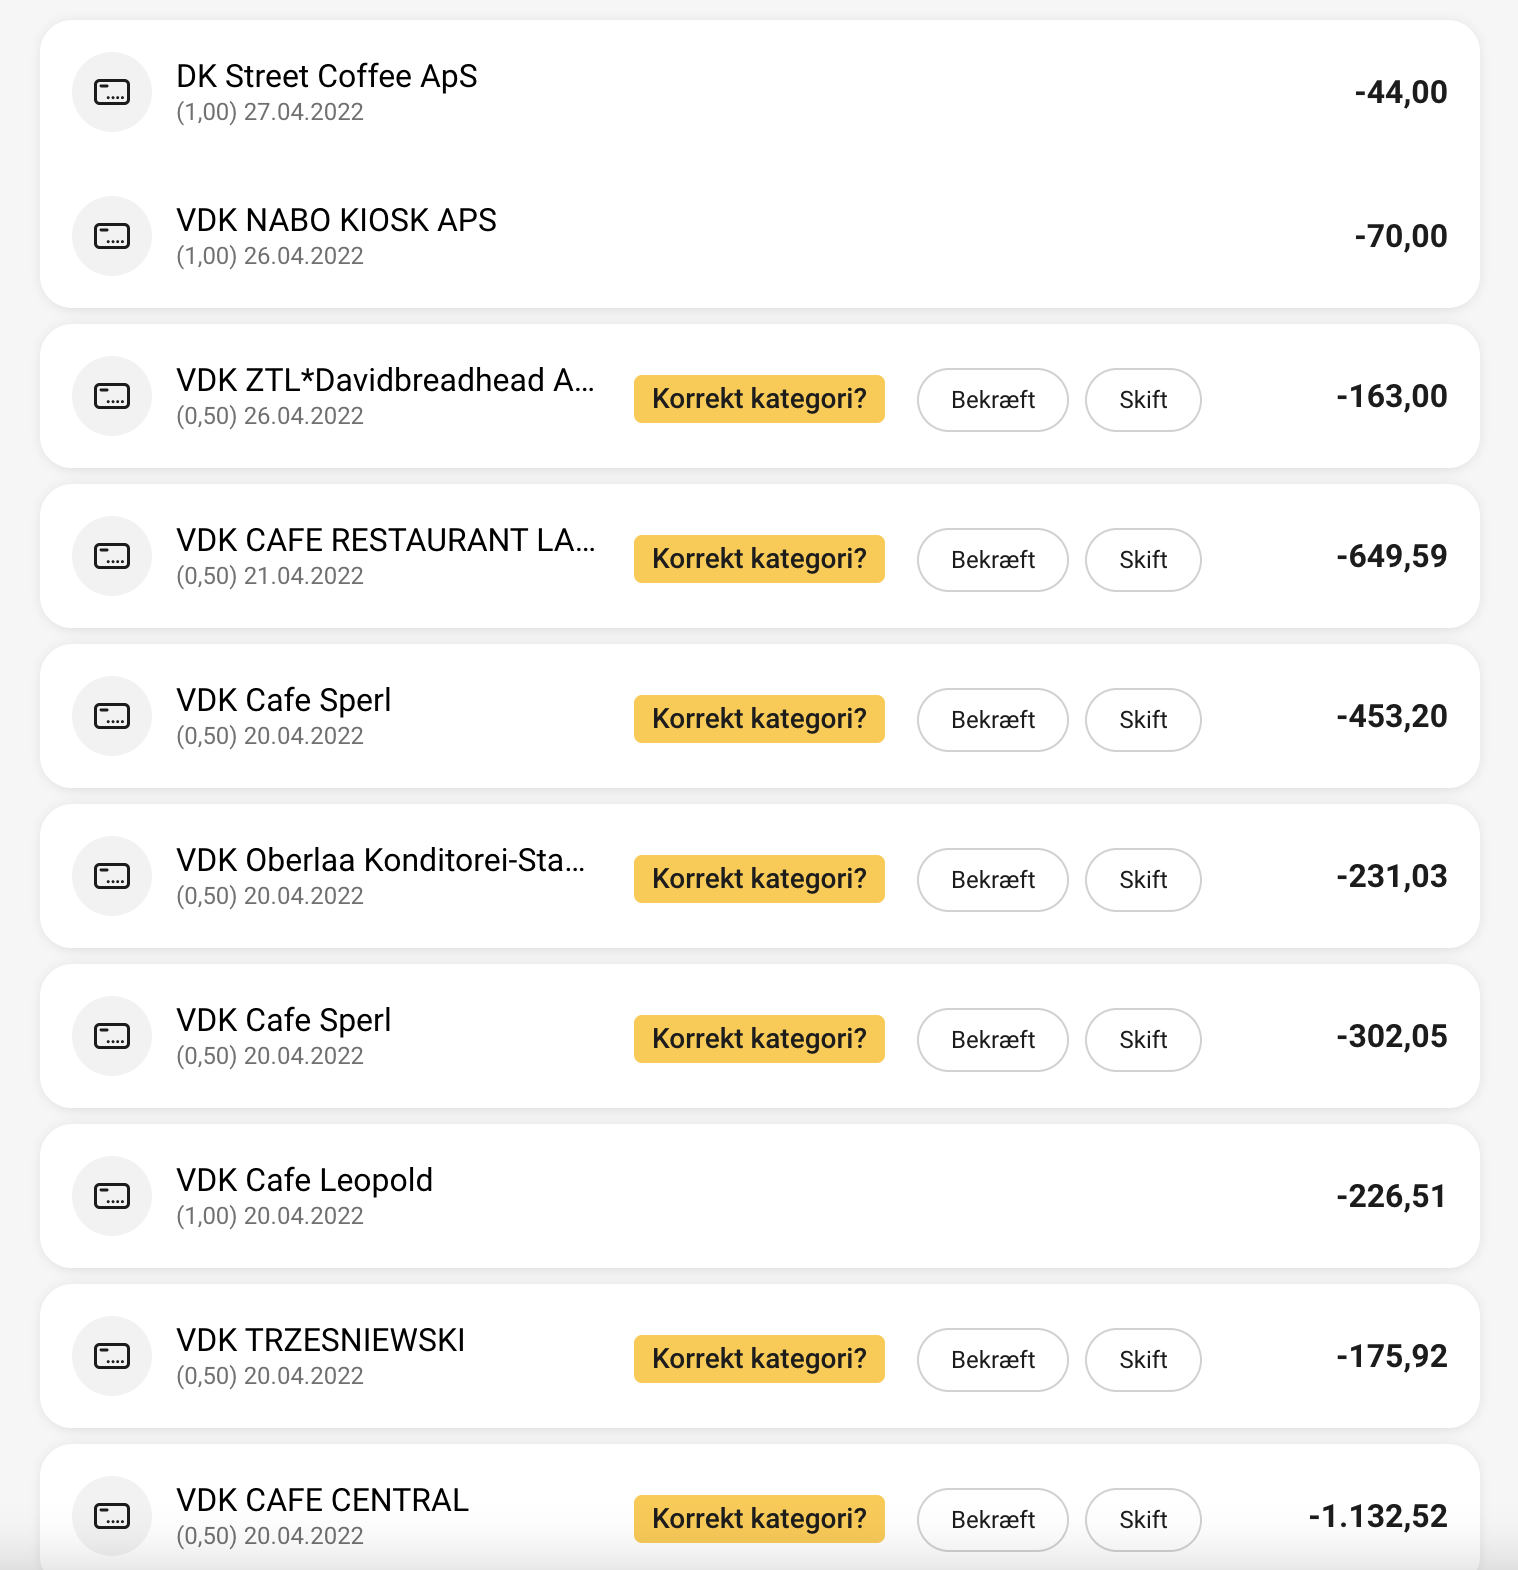Open the VDK Cafe Leopold transaction title
Image resolution: width=1518 pixels, height=1570 pixels.
coord(304,1180)
